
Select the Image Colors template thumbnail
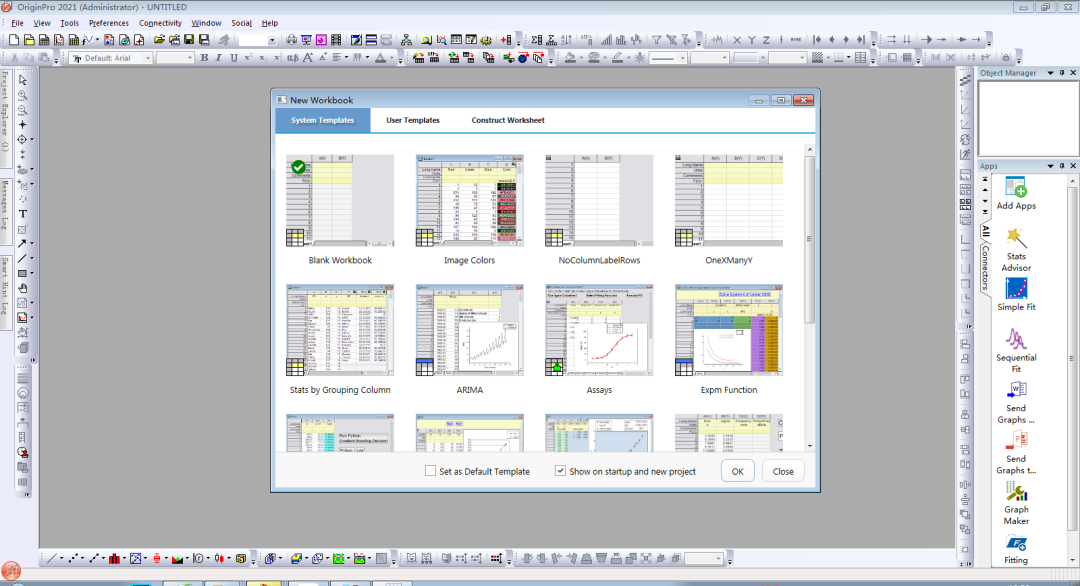click(470, 200)
